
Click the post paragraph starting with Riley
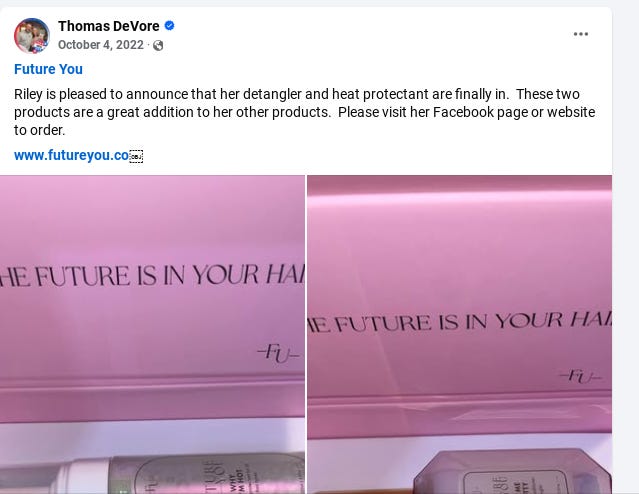point(304,112)
